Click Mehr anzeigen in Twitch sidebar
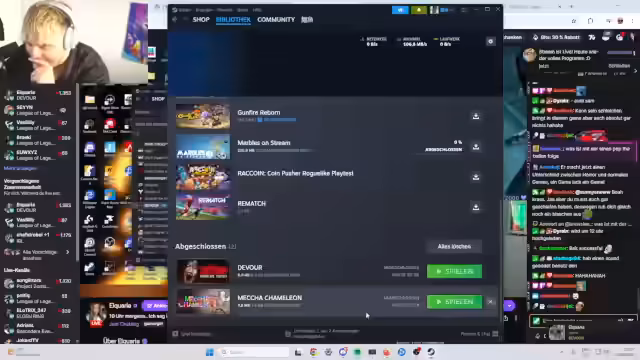 click(x=20, y=168)
